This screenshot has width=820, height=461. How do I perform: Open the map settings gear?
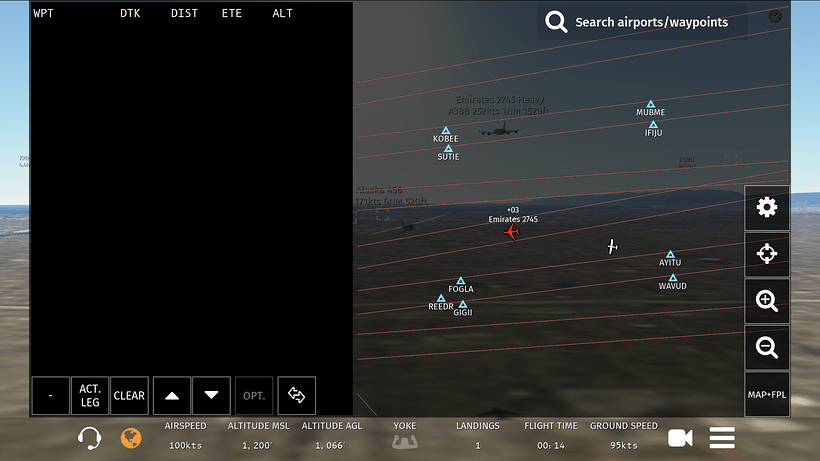(767, 208)
